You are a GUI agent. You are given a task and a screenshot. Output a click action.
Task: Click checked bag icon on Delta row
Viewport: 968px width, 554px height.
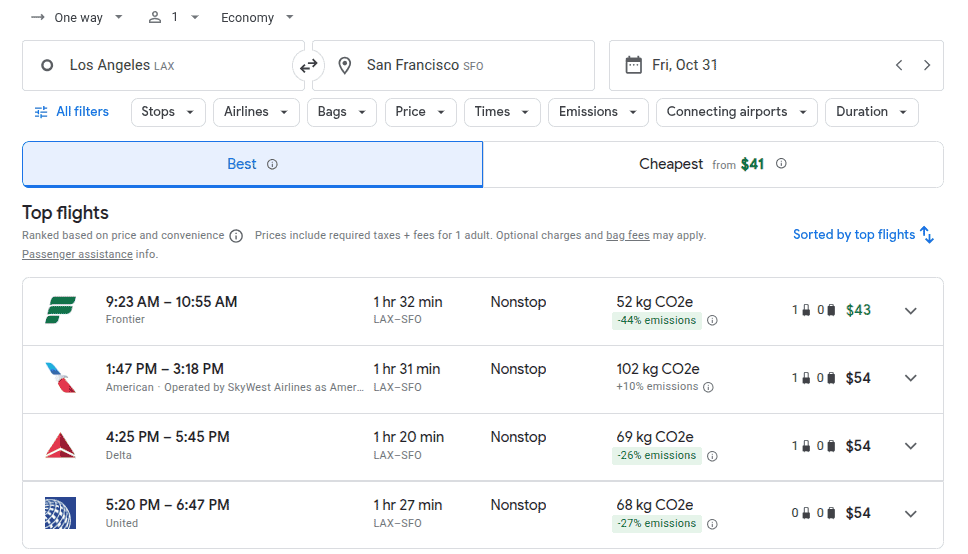pyautogui.click(x=831, y=446)
